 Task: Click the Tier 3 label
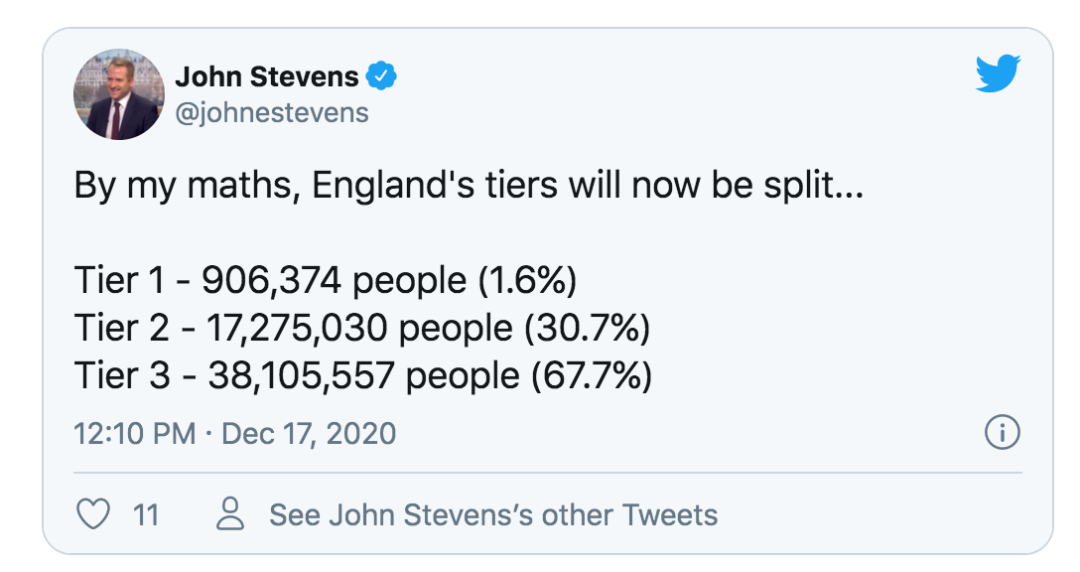click(124, 375)
